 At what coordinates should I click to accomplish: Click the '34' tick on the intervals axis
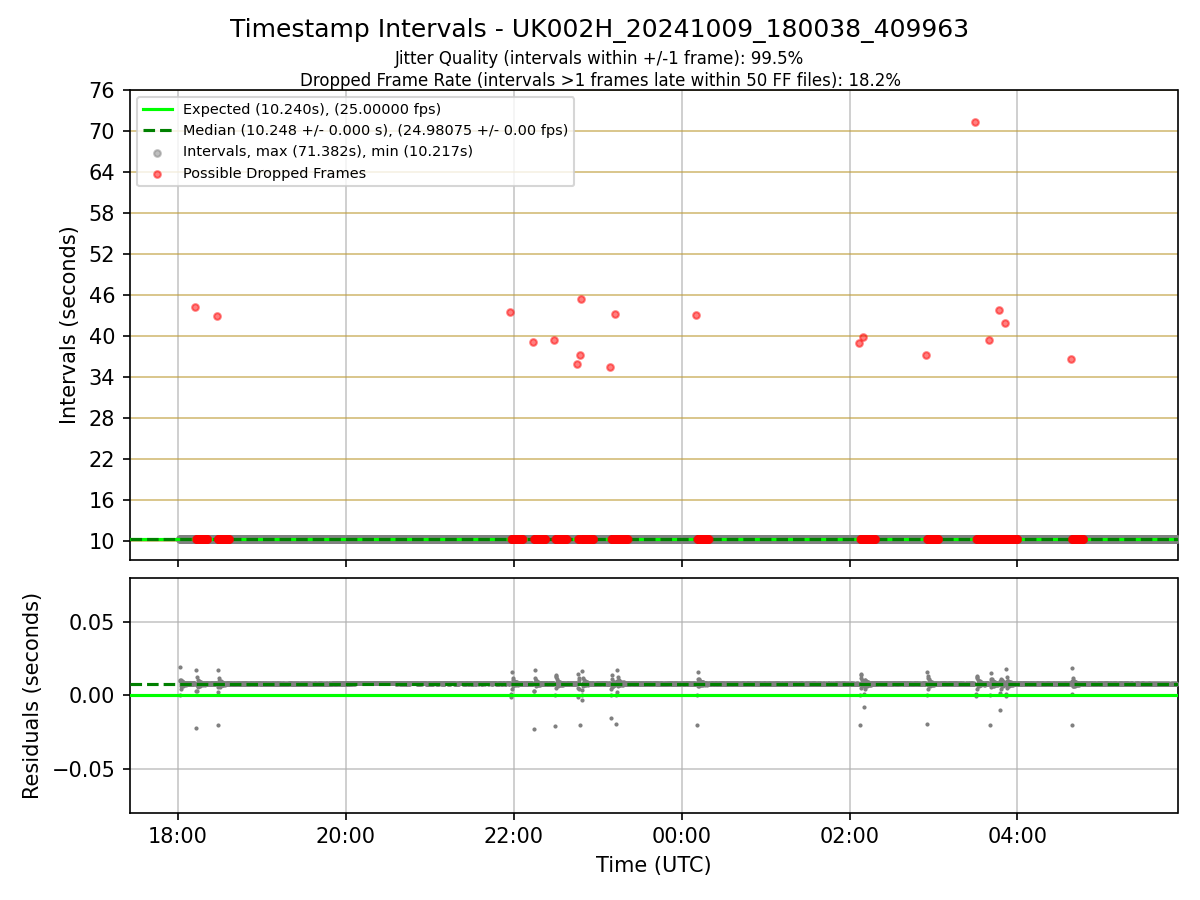[x=104, y=377]
